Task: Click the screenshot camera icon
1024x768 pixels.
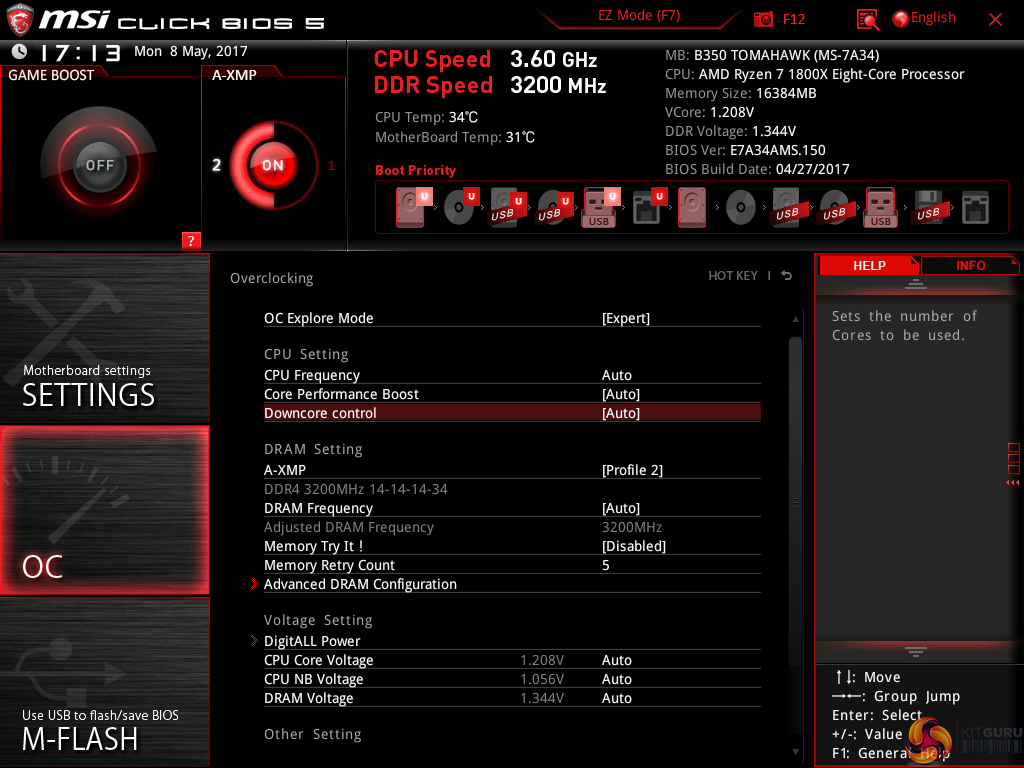Action: [763, 19]
